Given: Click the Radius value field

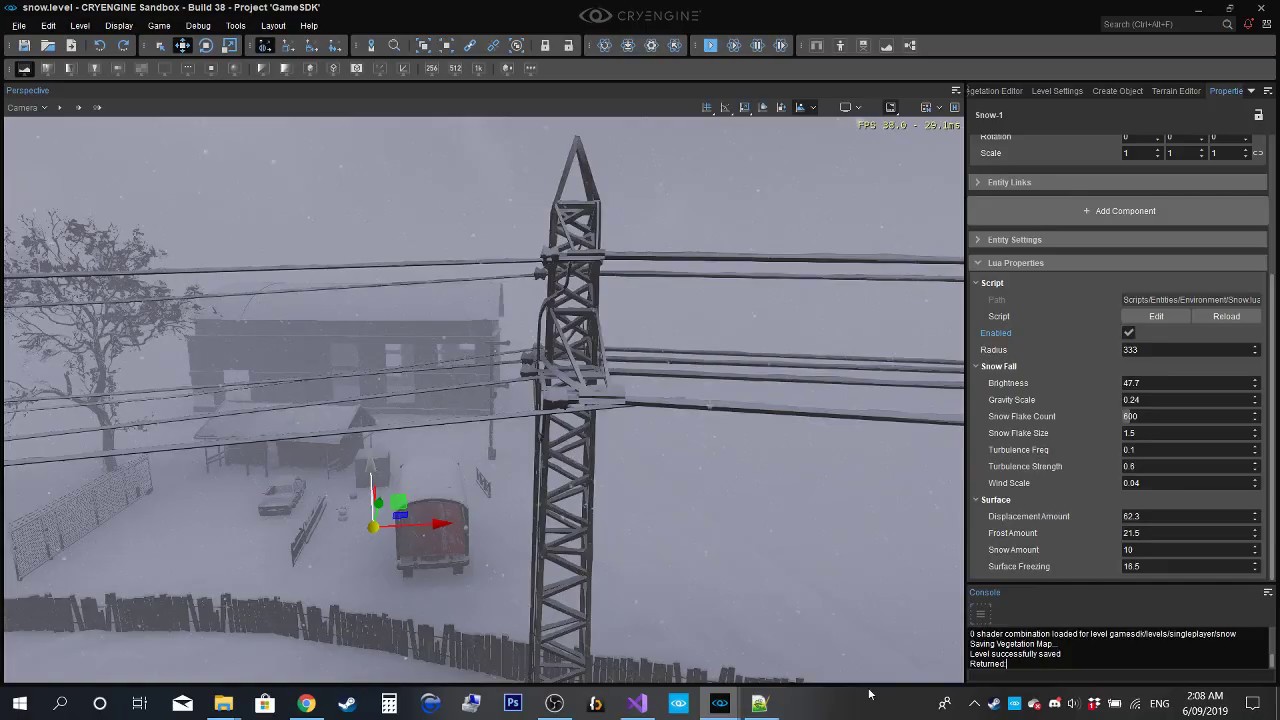Looking at the screenshot, I should point(1190,350).
